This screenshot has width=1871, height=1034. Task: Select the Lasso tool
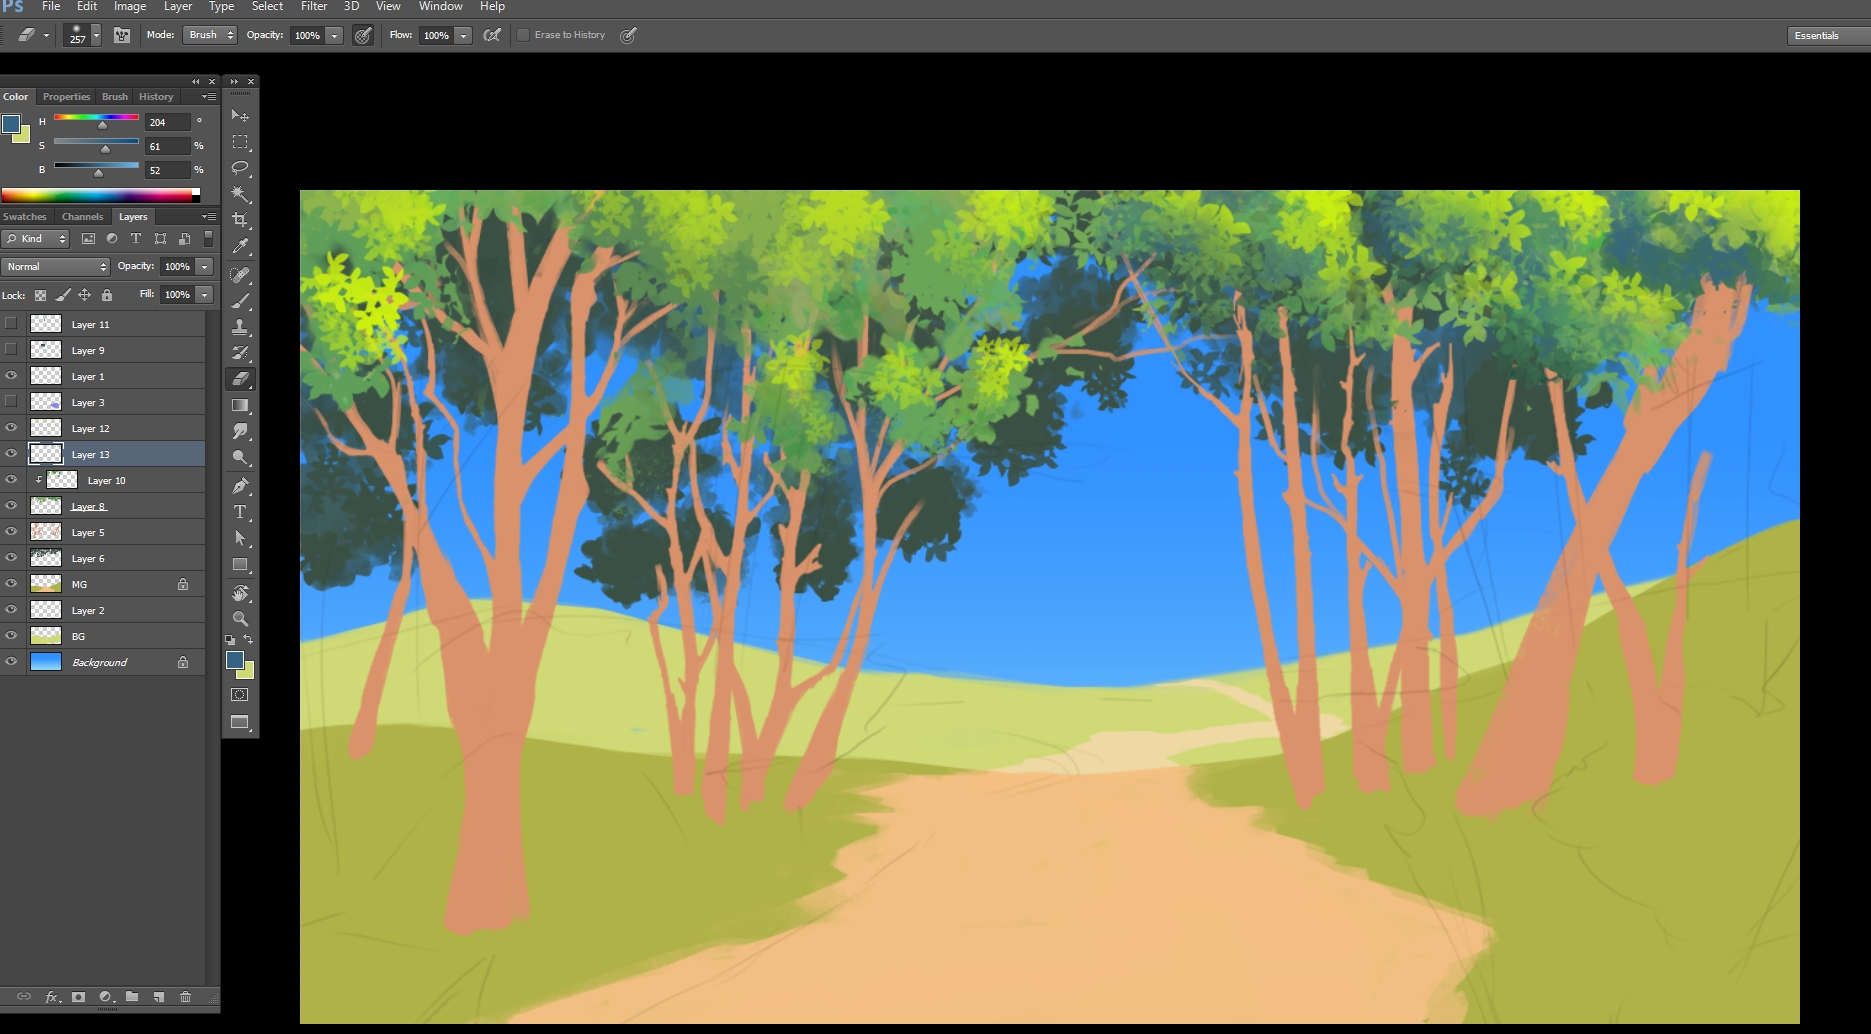(240, 168)
